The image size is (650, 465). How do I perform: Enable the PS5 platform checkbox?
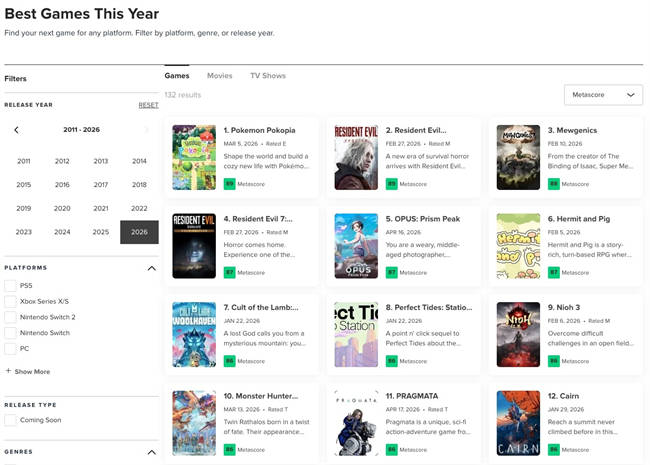click(x=10, y=286)
